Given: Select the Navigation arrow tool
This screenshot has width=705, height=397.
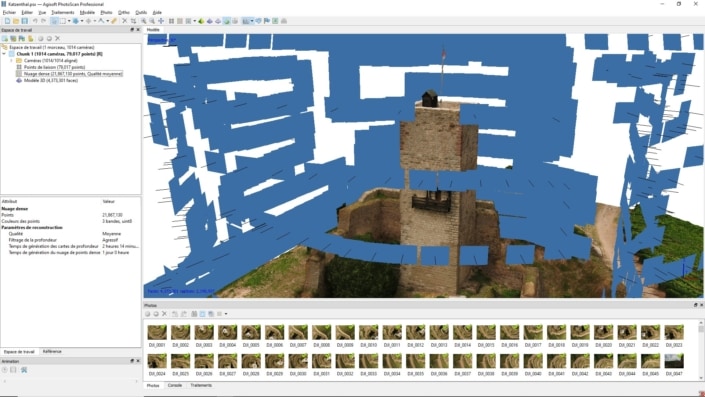Looking at the screenshot, I should point(54,21).
